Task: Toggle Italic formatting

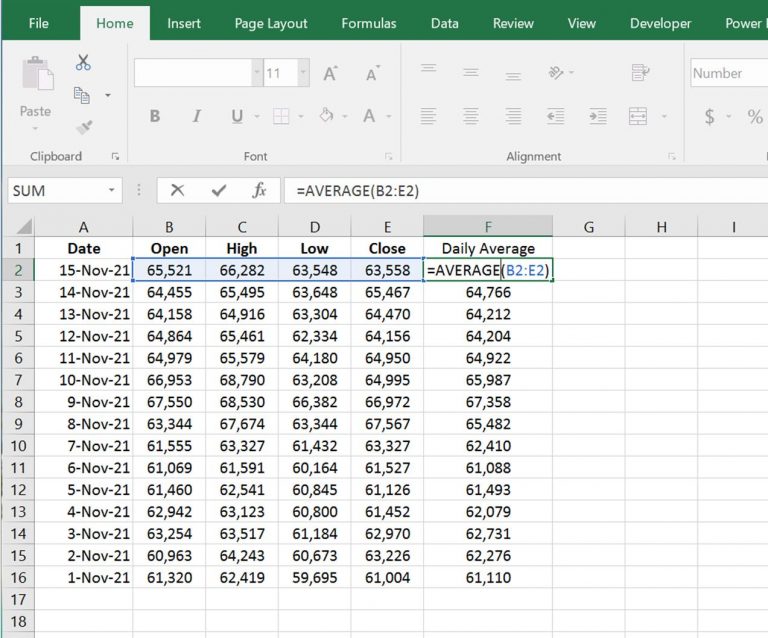Action: (196, 117)
